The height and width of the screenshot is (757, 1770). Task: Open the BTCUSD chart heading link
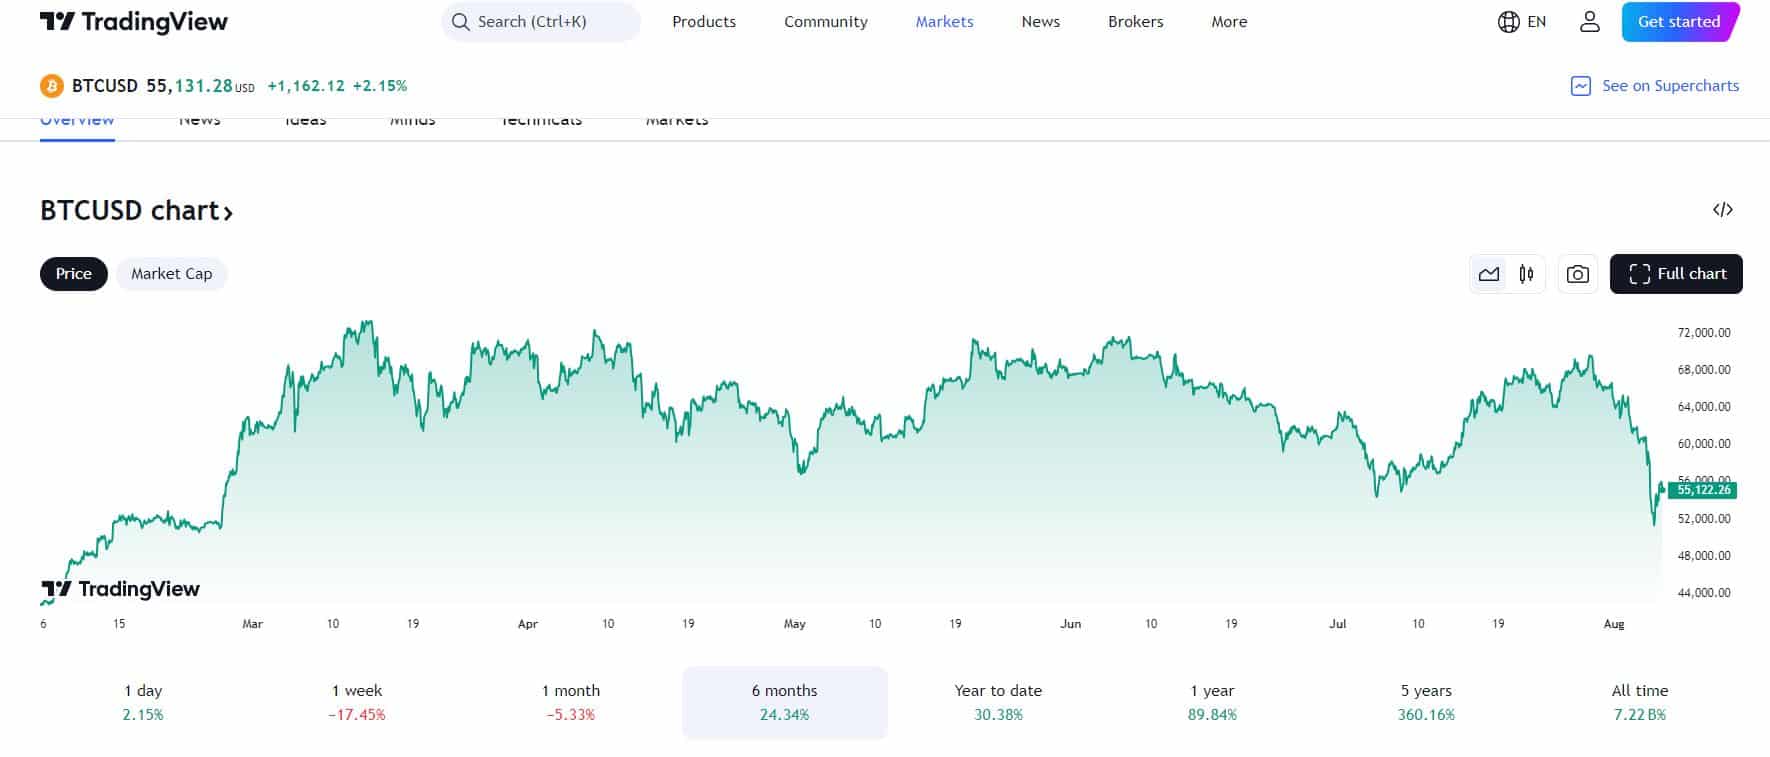[x=137, y=211]
